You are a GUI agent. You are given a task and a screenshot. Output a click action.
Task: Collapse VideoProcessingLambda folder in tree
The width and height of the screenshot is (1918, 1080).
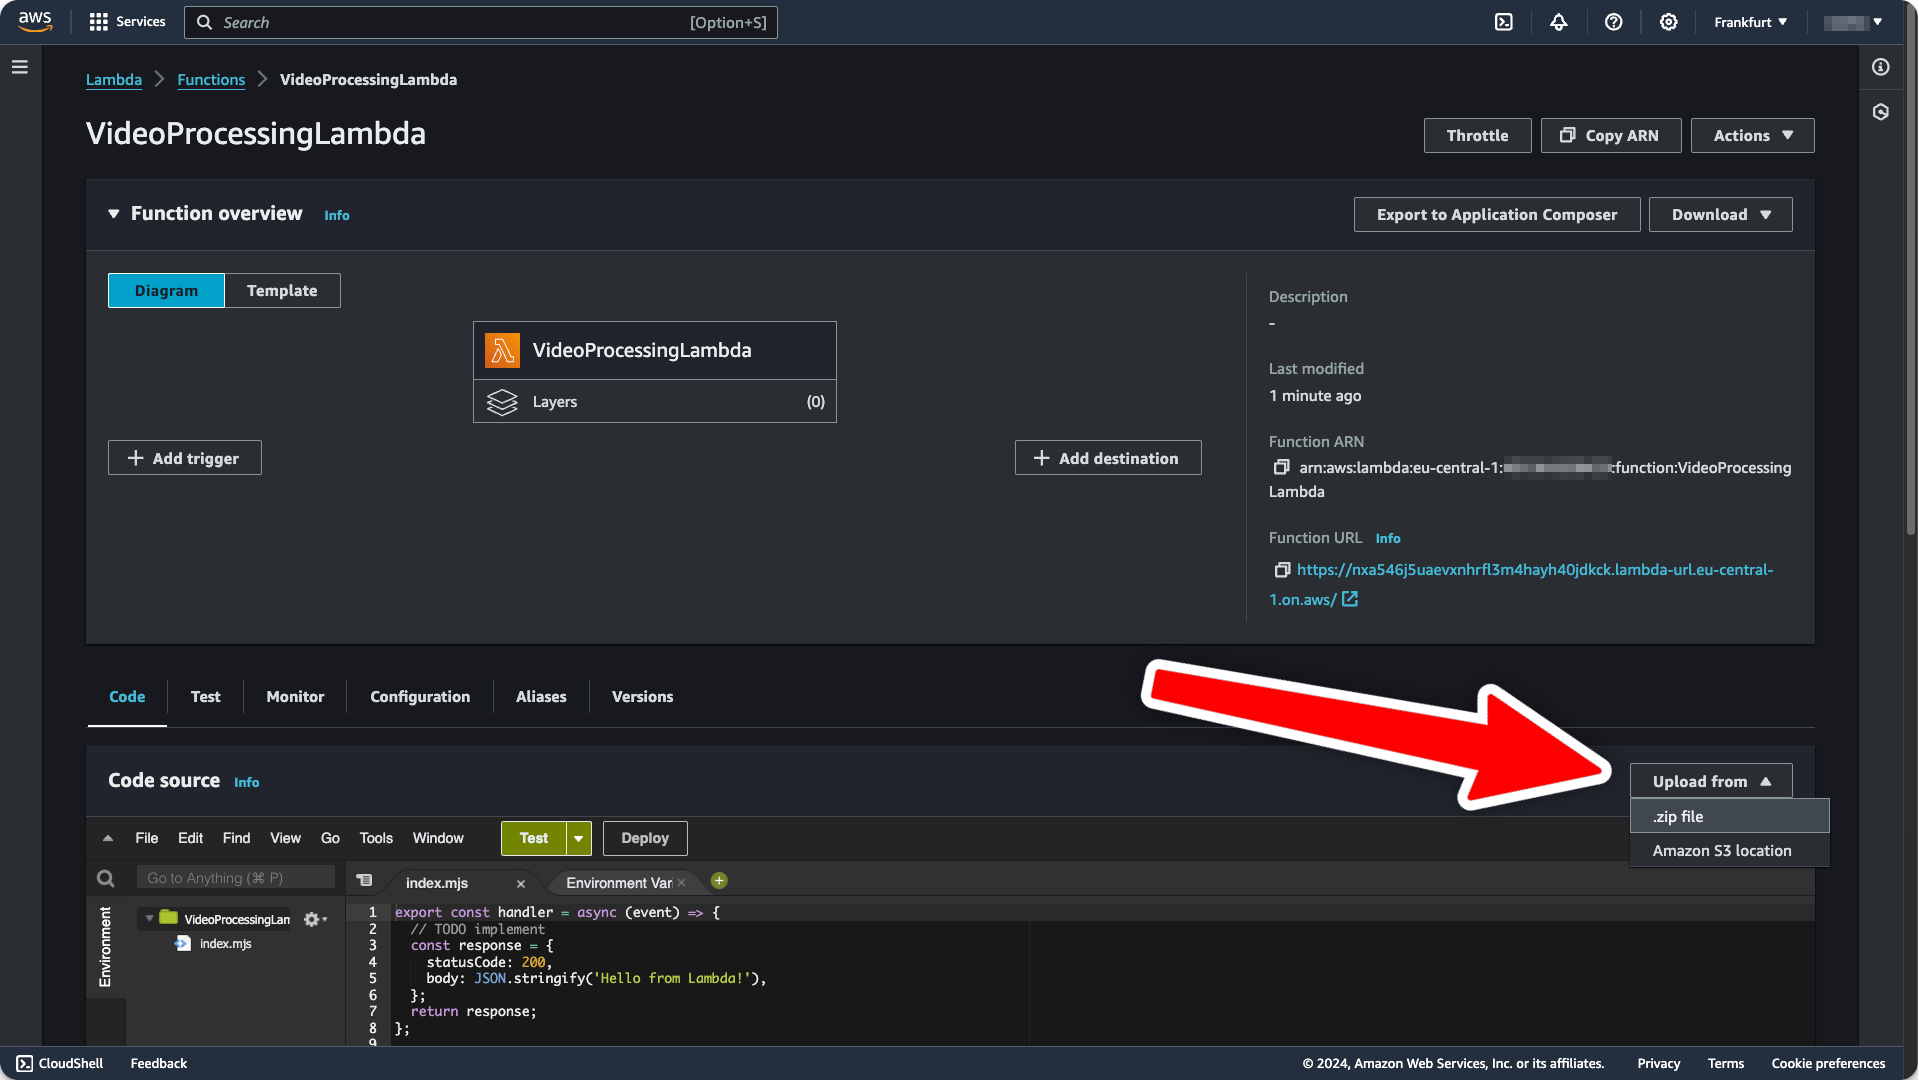pyautogui.click(x=149, y=919)
